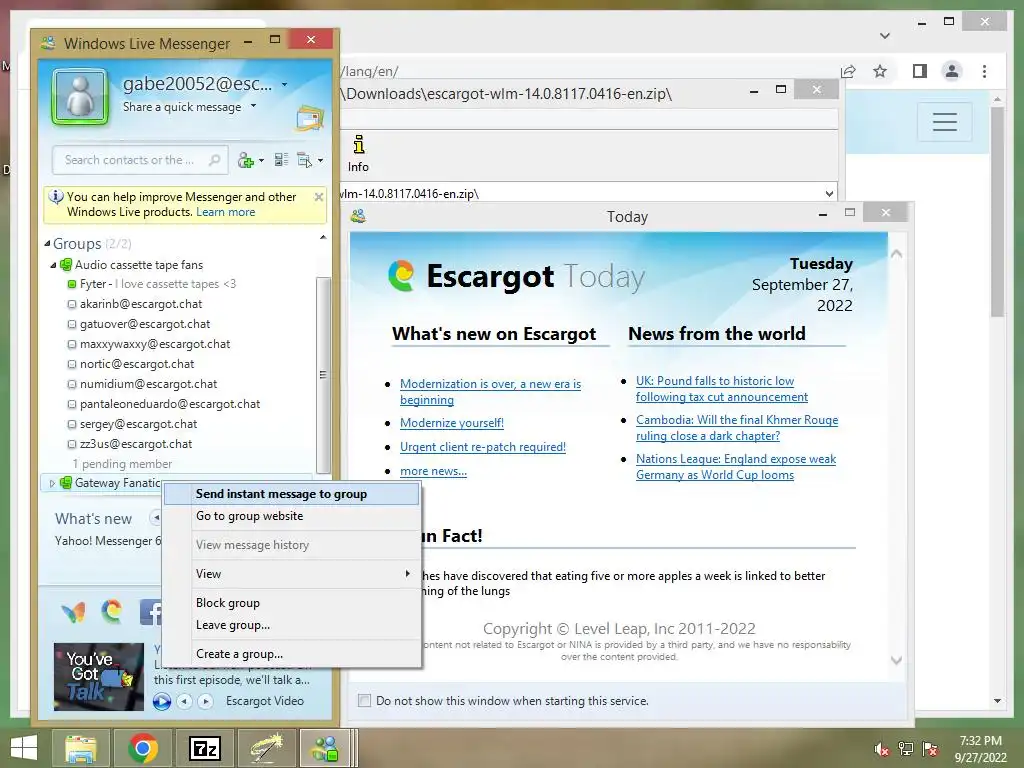Open the show menu icon in Messenger

click(305, 160)
